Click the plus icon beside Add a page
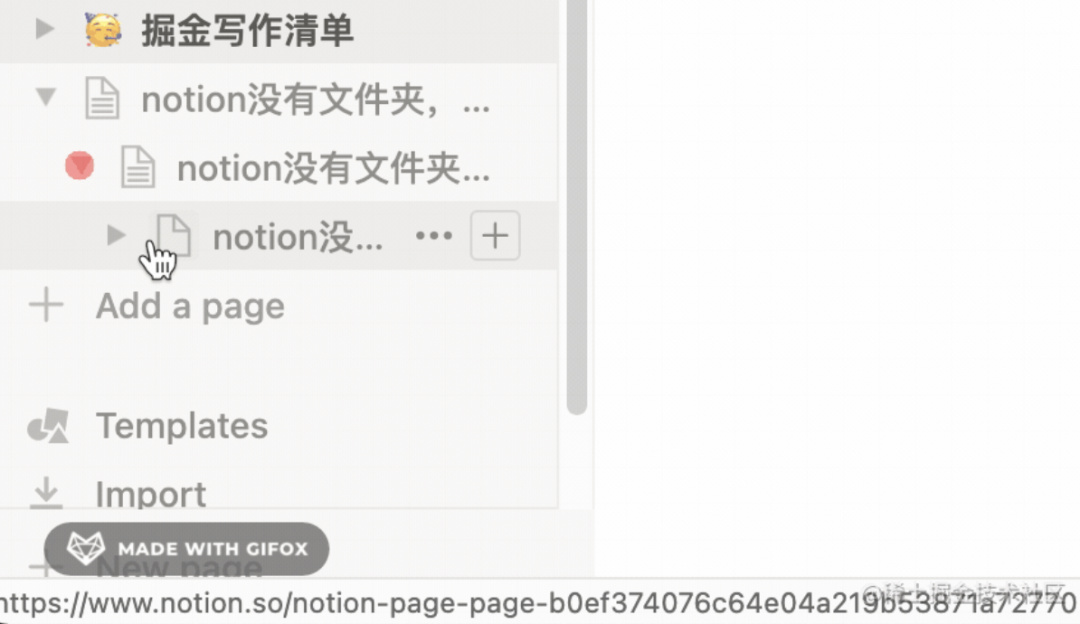1080x624 pixels. [46, 305]
